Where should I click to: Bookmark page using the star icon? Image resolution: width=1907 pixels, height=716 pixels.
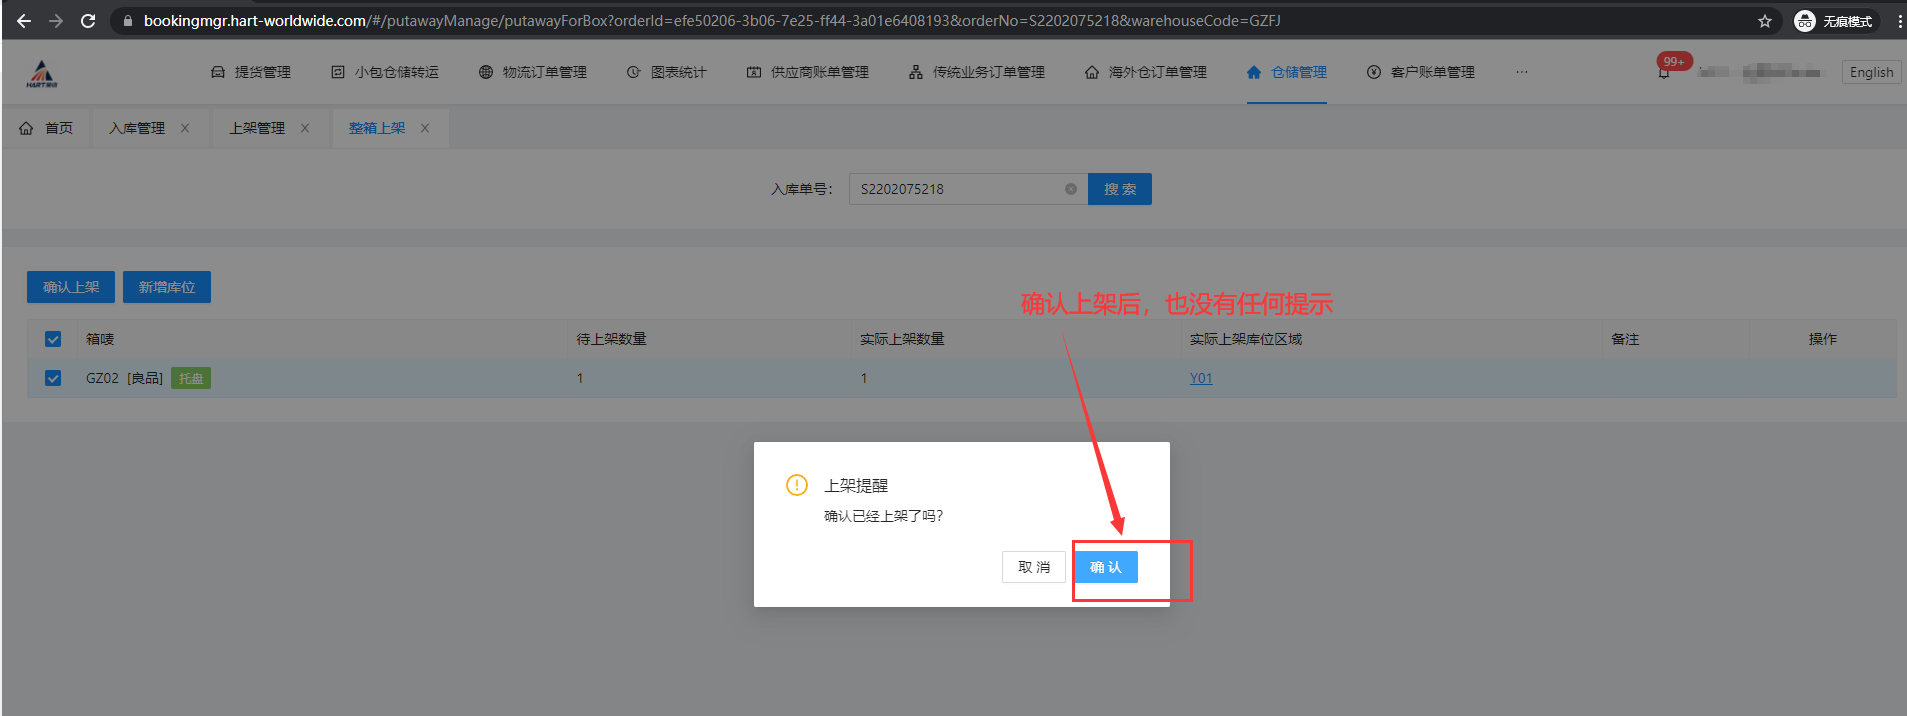1764,21
